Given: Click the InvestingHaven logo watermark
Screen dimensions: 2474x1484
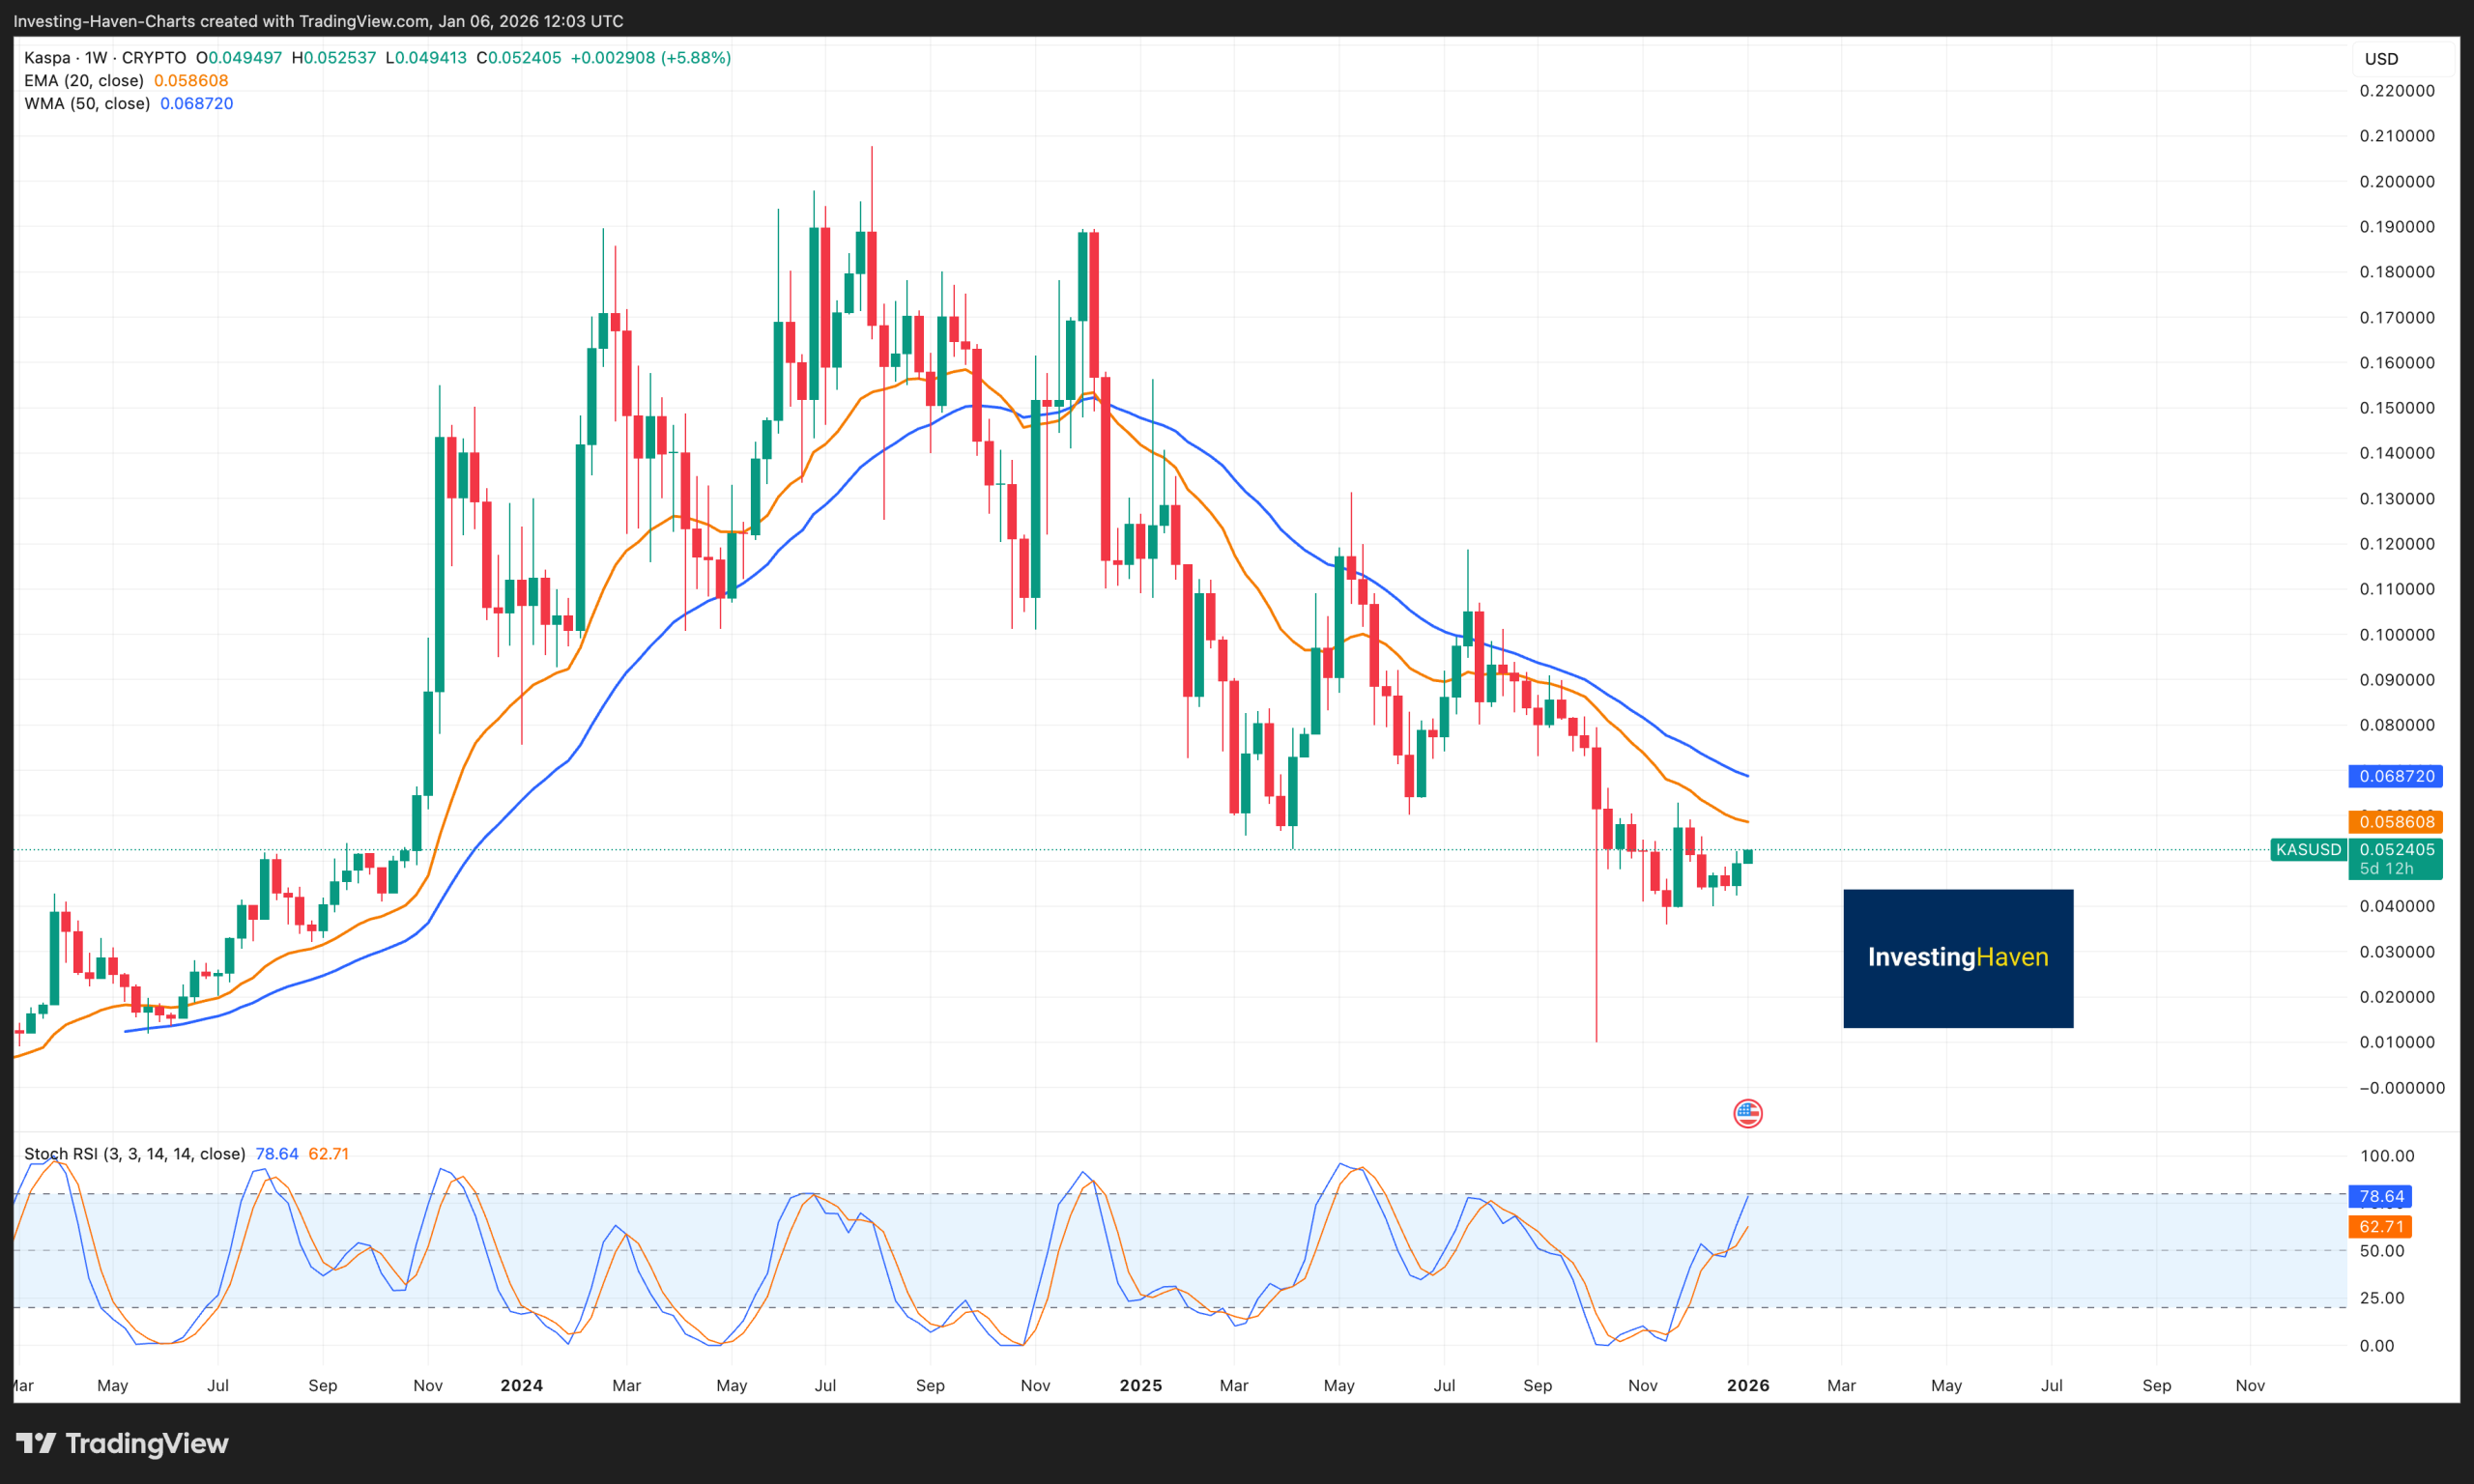Looking at the screenshot, I should pyautogui.click(x=1957, y=958).
